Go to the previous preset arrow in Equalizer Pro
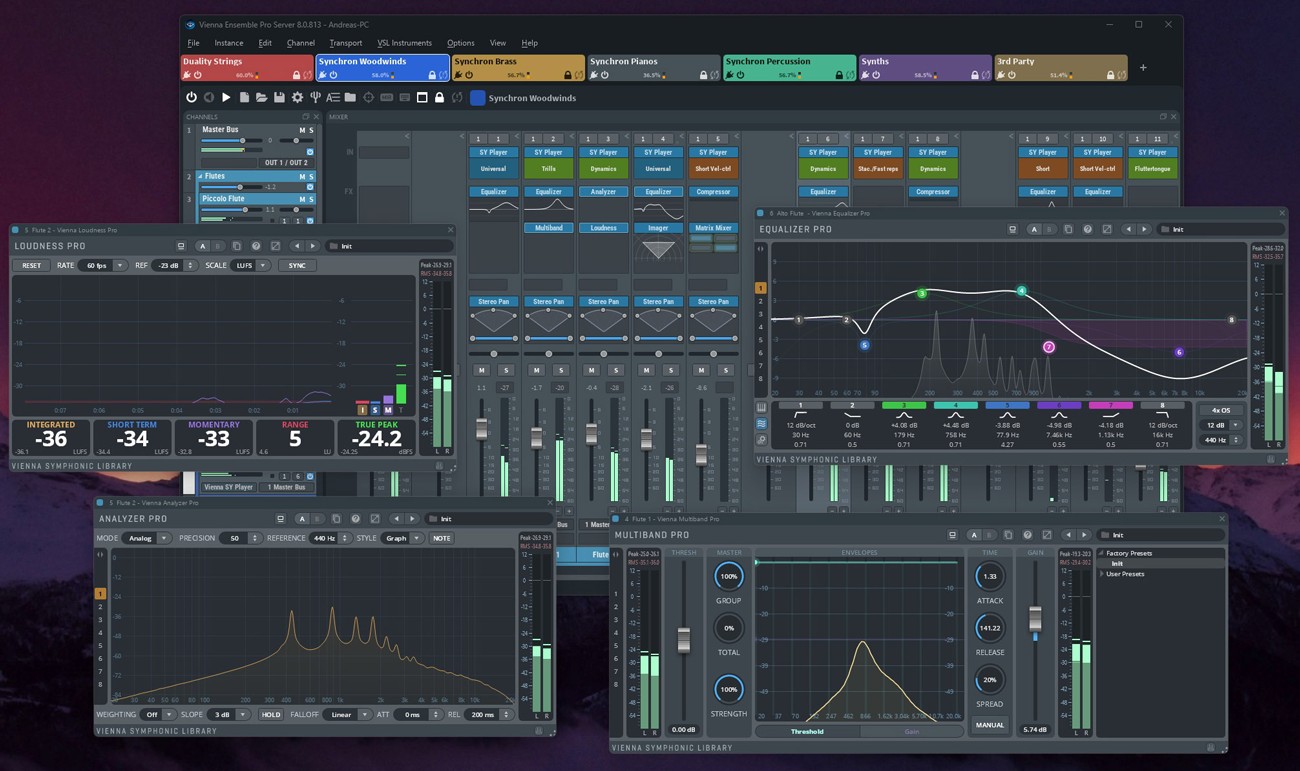 coord(1128,229)
